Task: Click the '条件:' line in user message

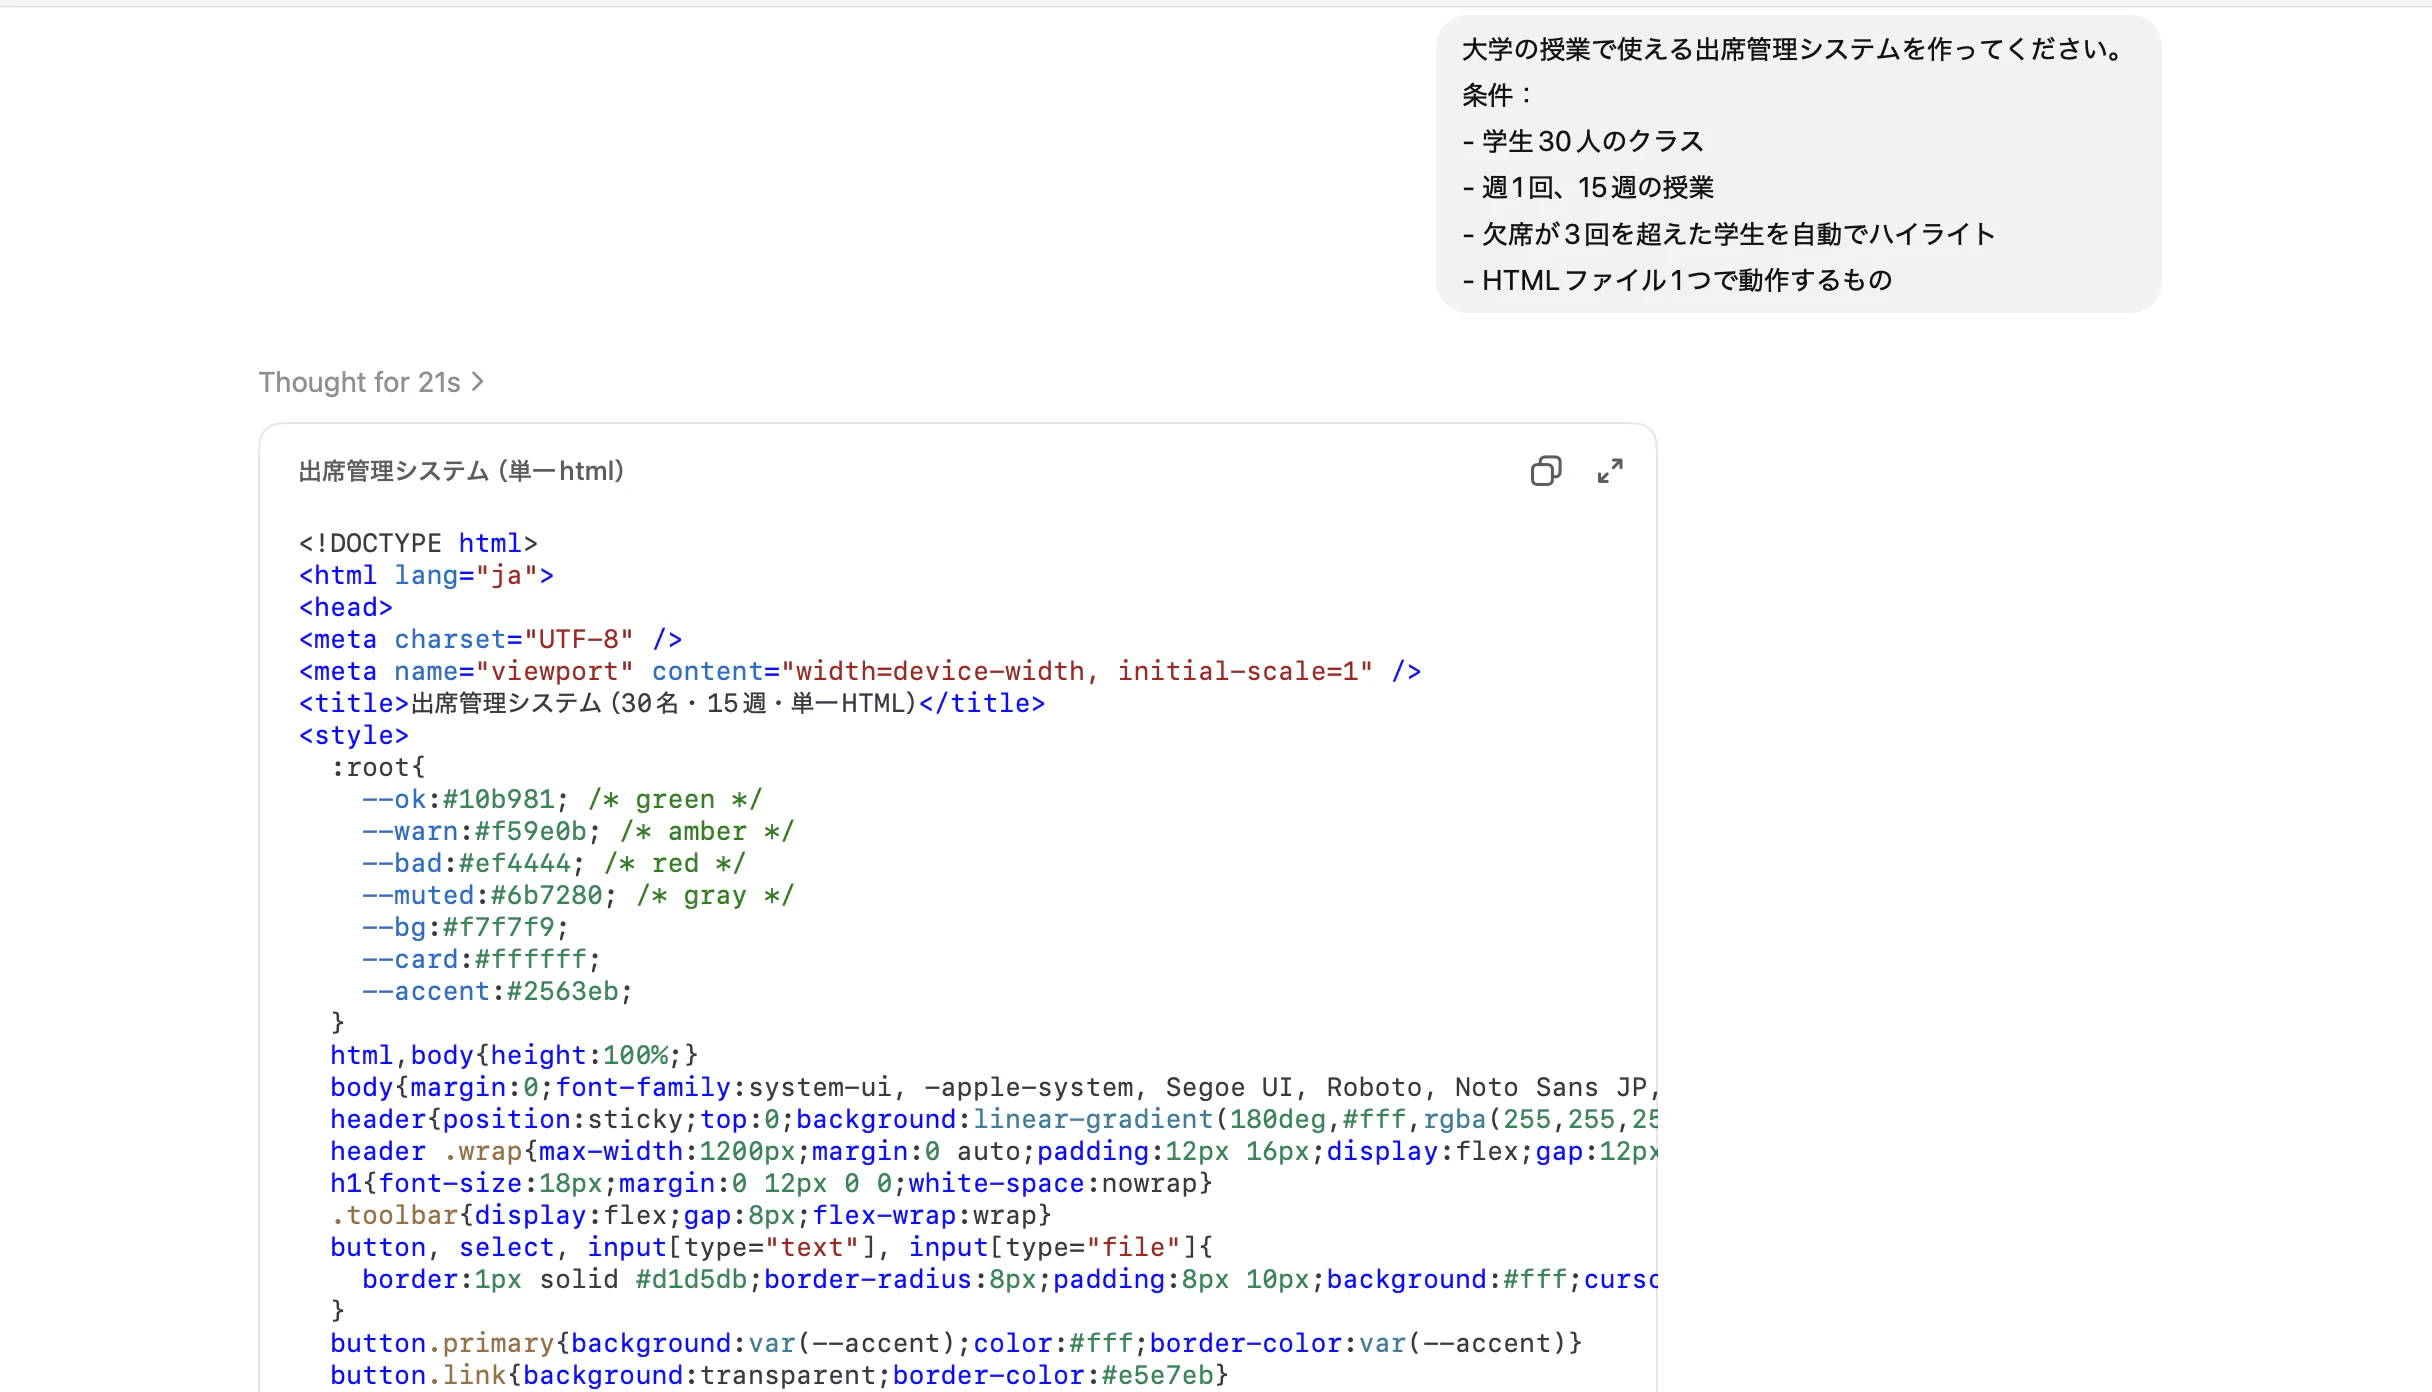Action: click(x=1497, y=95)
